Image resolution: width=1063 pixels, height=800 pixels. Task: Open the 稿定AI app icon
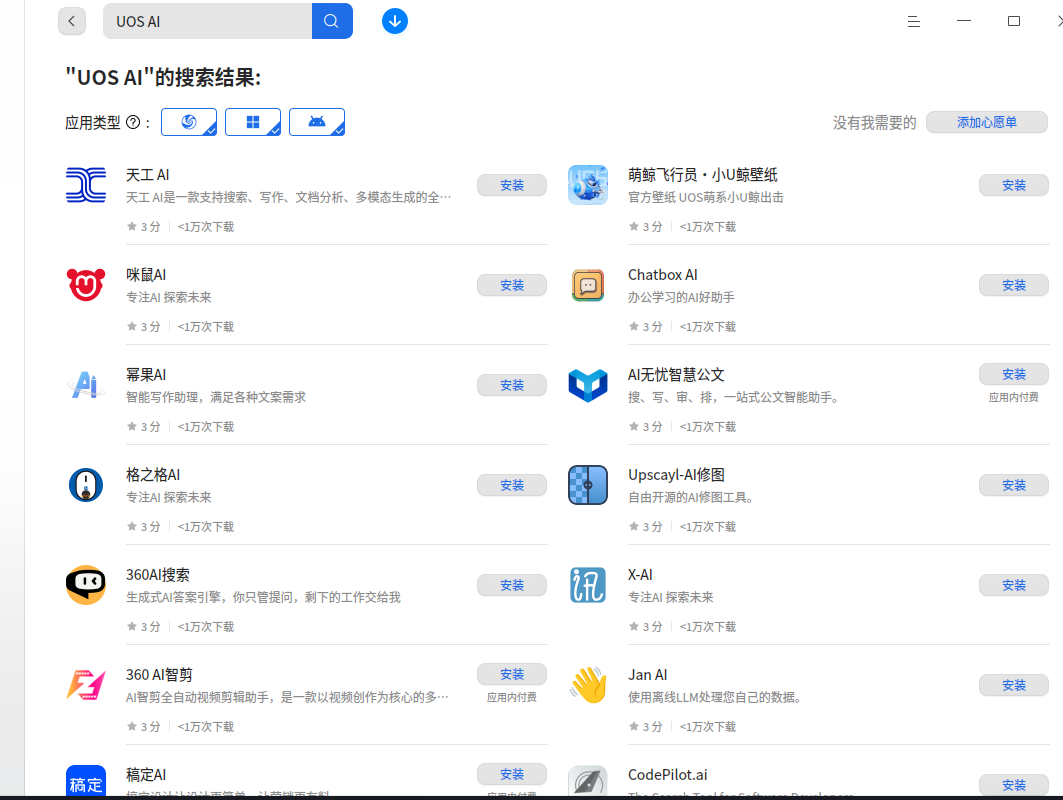click(86, 781)
